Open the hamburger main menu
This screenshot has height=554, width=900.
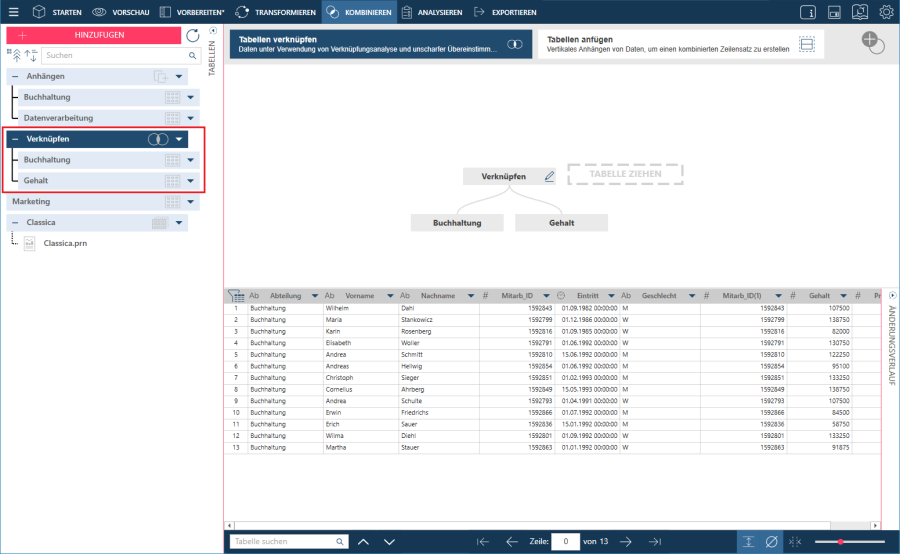(x=13, y=12)
